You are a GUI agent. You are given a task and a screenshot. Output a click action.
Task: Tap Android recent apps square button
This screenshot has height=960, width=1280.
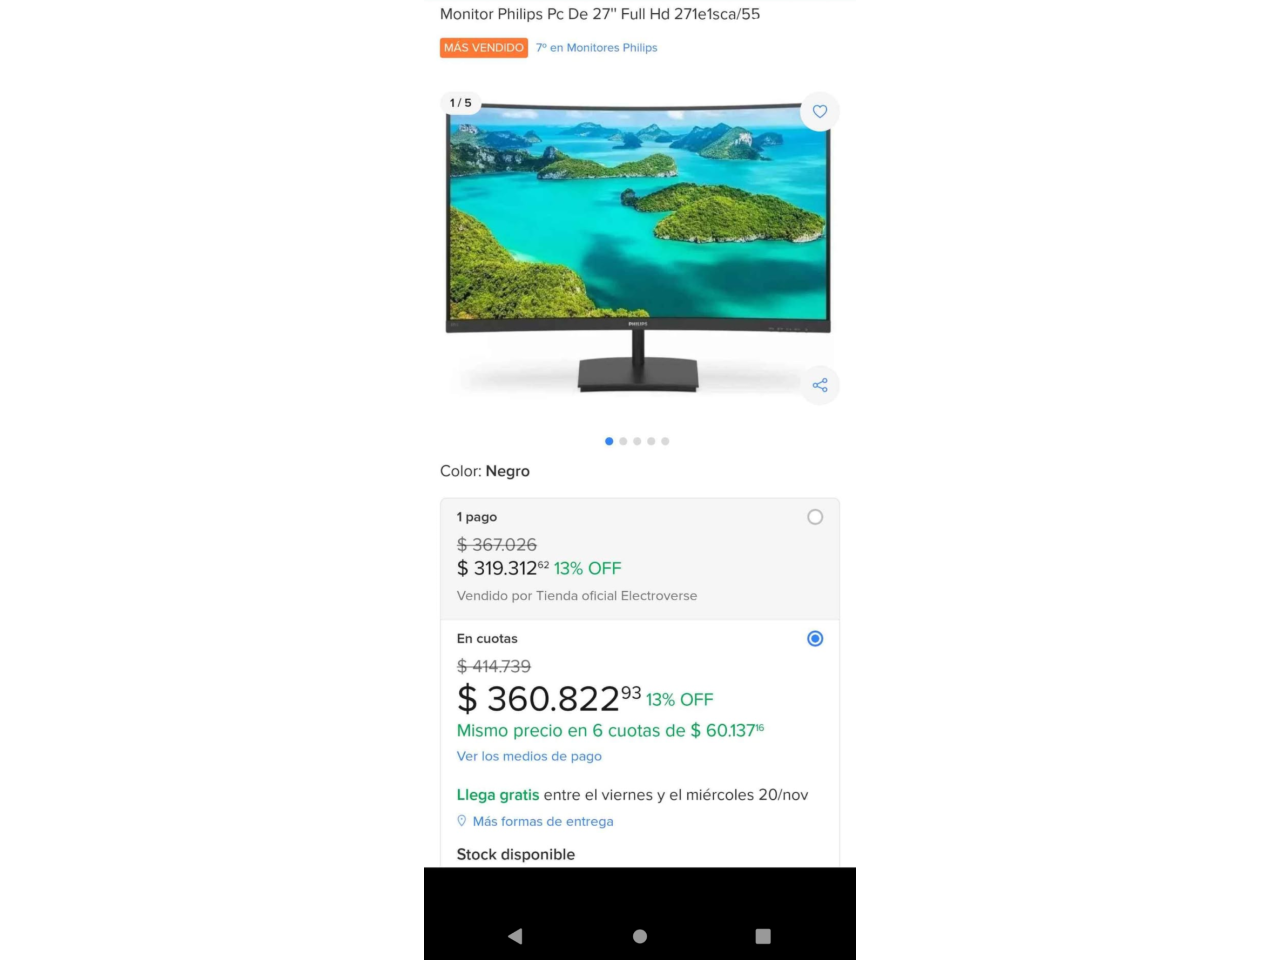[763, 936]
